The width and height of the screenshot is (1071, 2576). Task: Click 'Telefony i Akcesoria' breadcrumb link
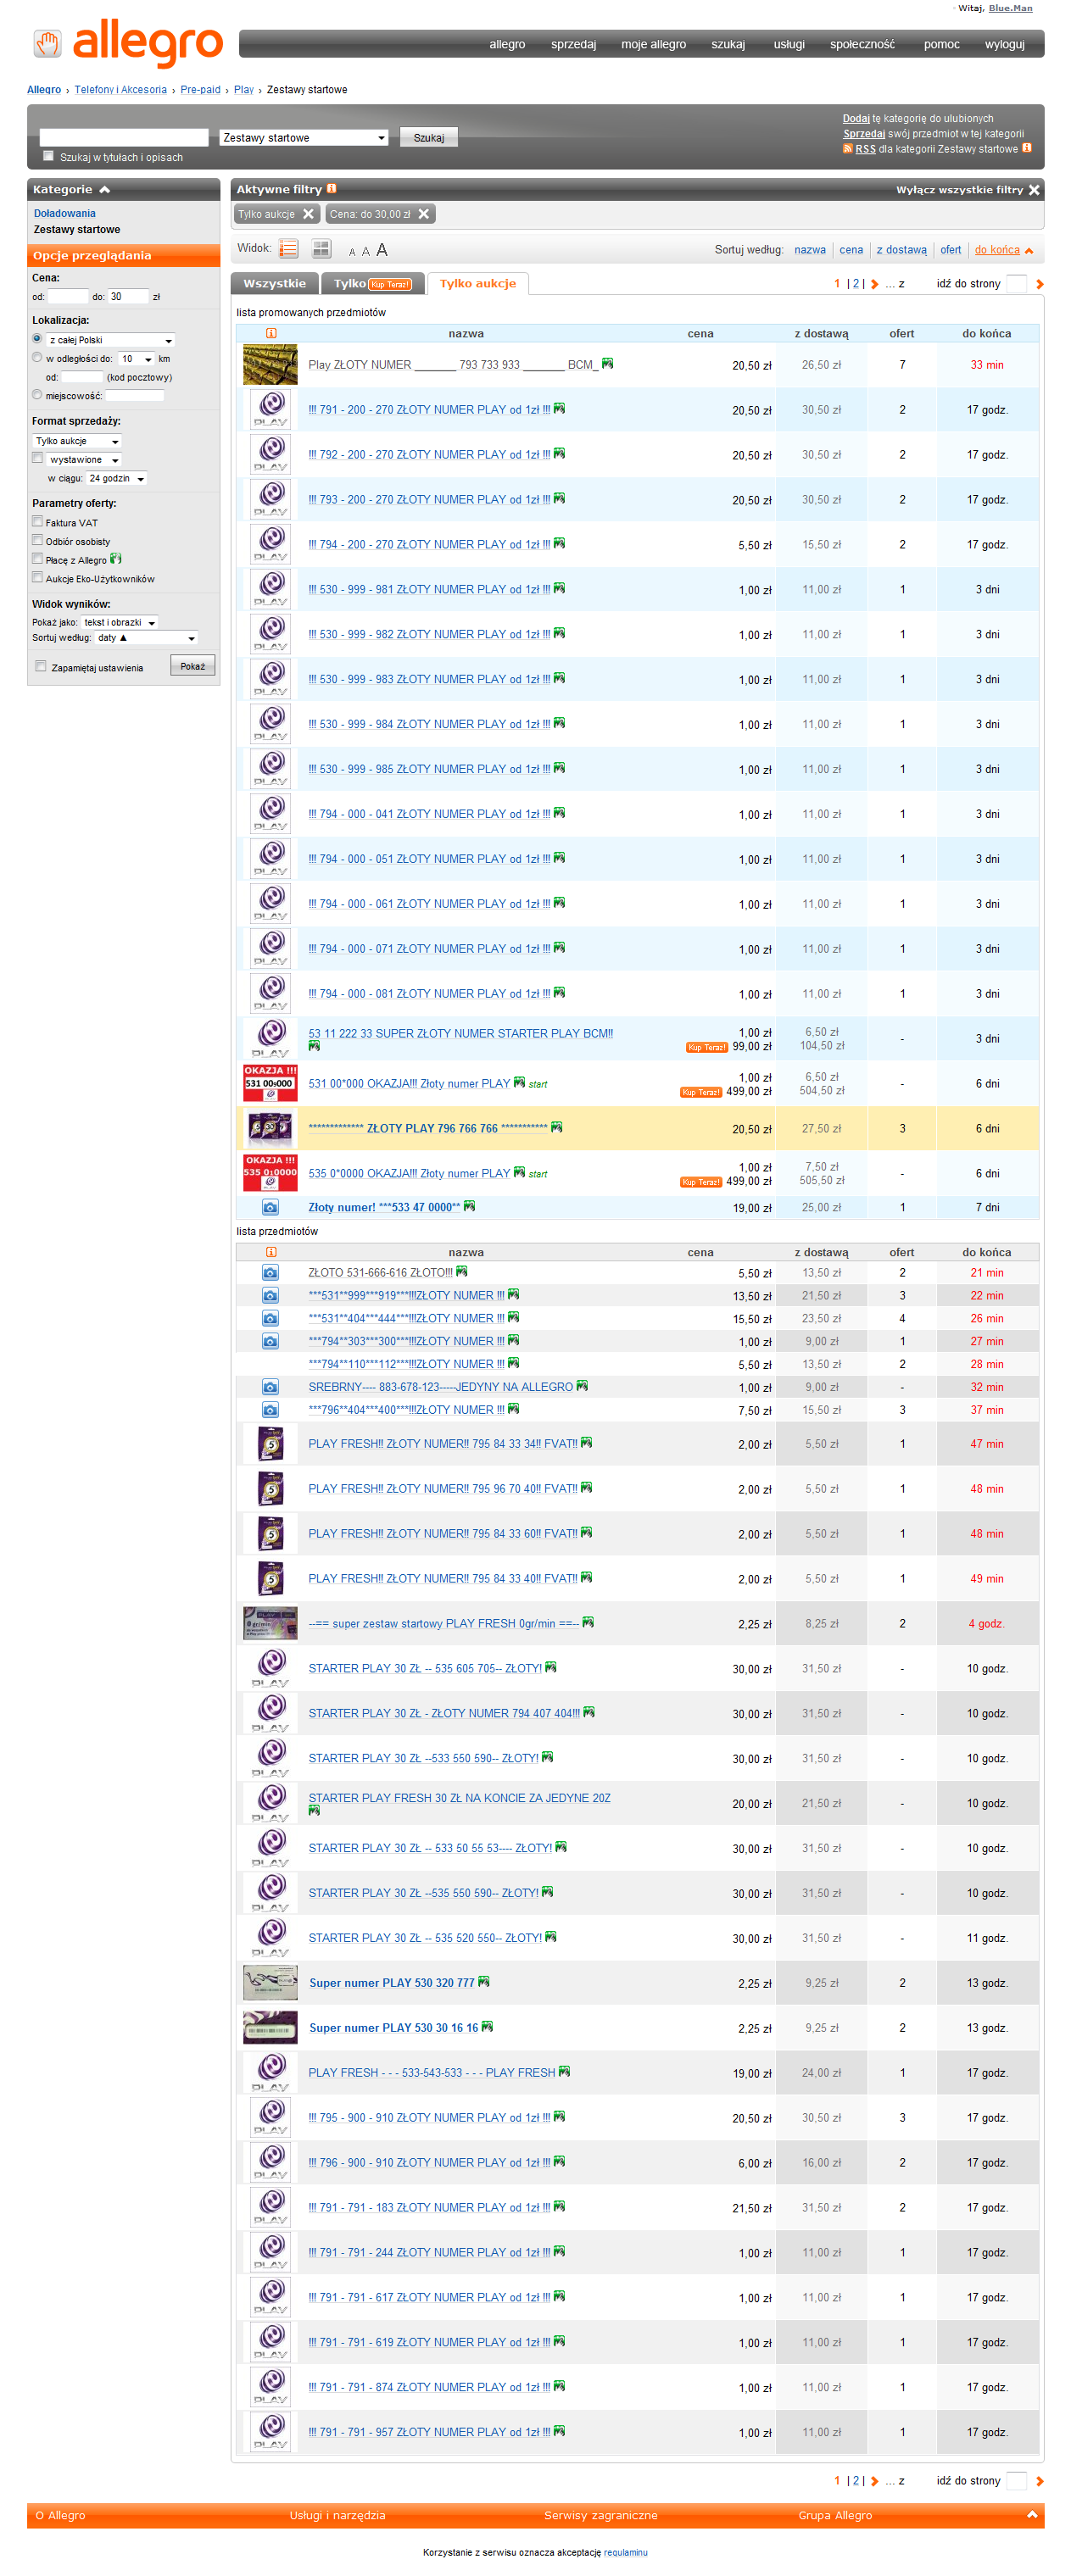point(121,90)
